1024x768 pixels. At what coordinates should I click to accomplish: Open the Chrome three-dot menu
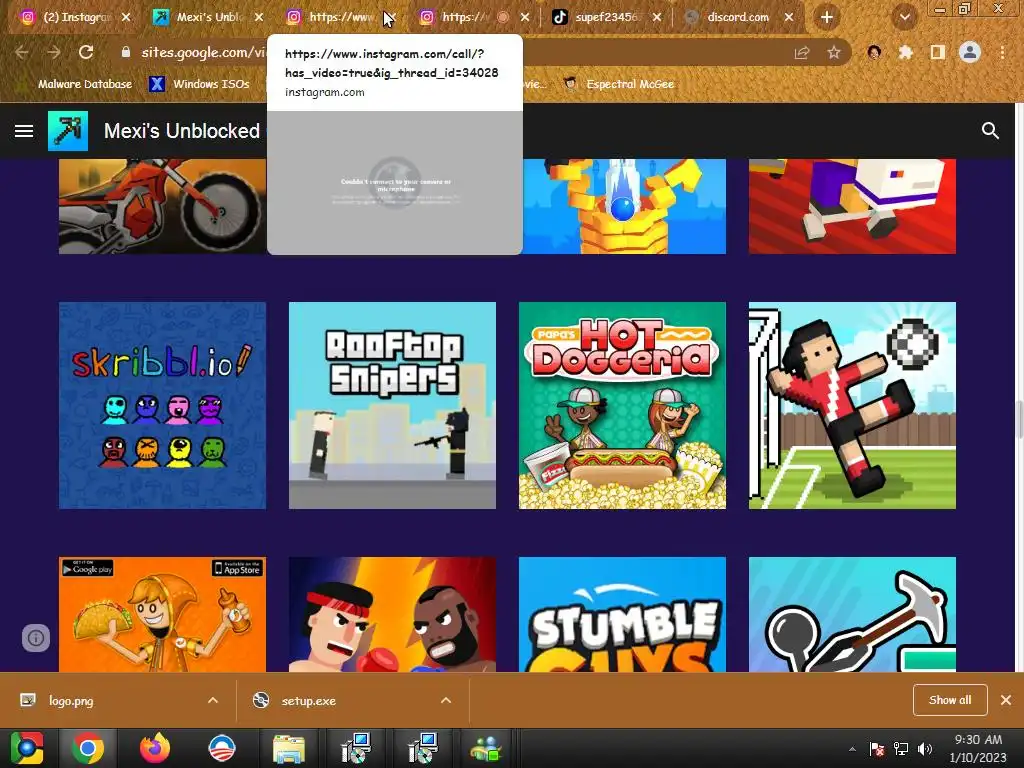tap(1002, 52)
